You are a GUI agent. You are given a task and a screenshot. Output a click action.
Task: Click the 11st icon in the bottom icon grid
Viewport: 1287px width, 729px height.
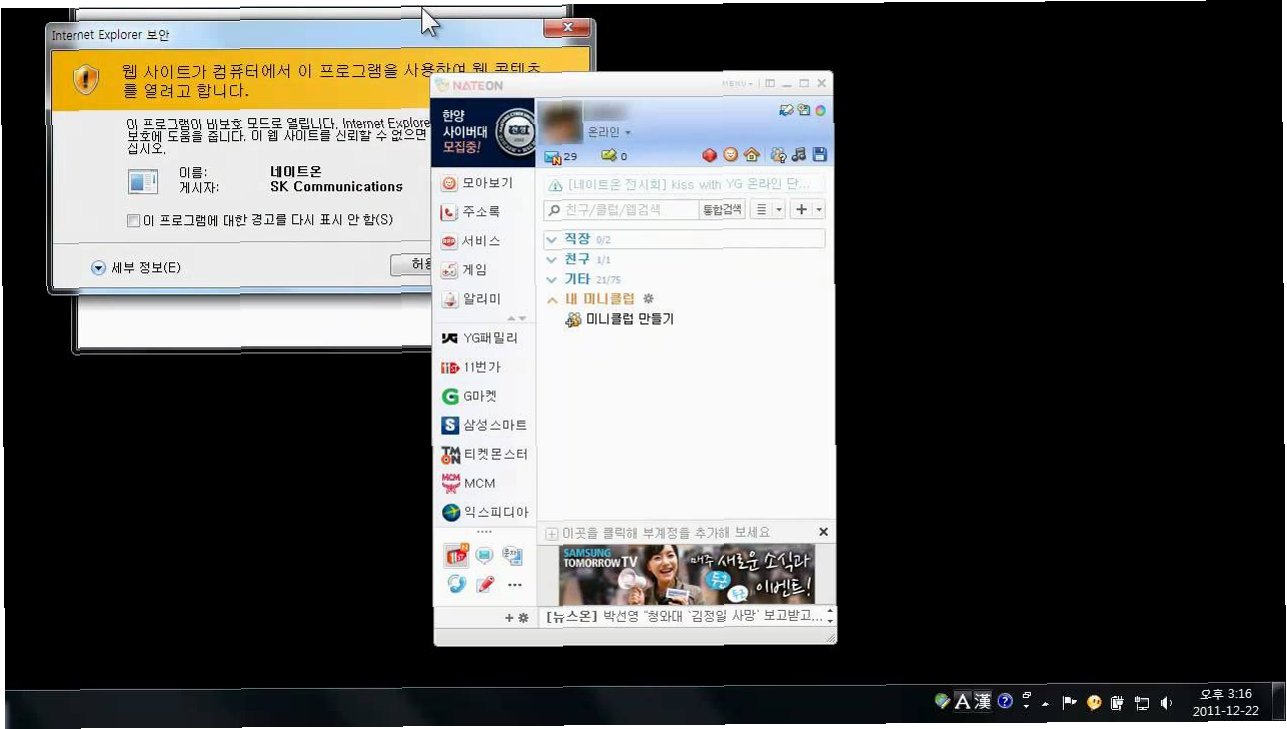457,555
